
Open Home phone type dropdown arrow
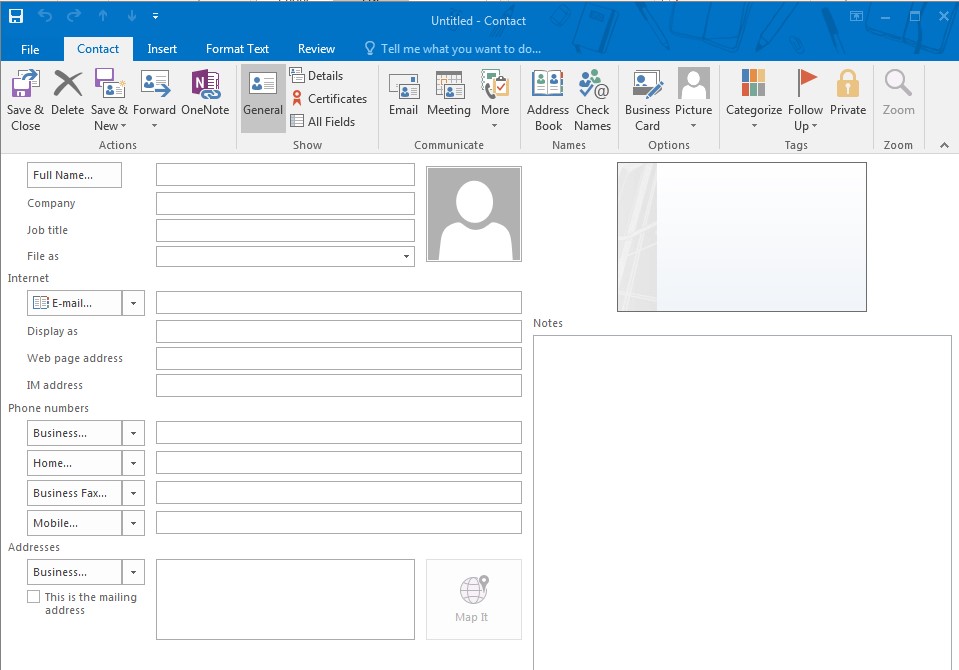[x=133, y=463]
